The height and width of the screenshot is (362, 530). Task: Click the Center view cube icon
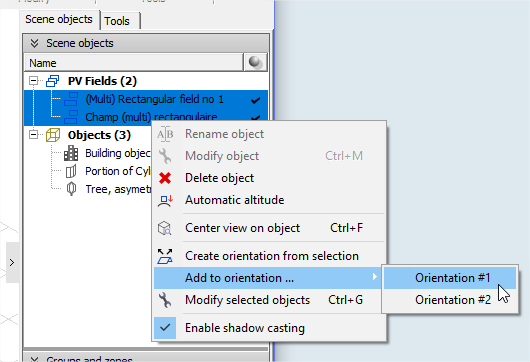pyautogui.click(x=165, y=228)
